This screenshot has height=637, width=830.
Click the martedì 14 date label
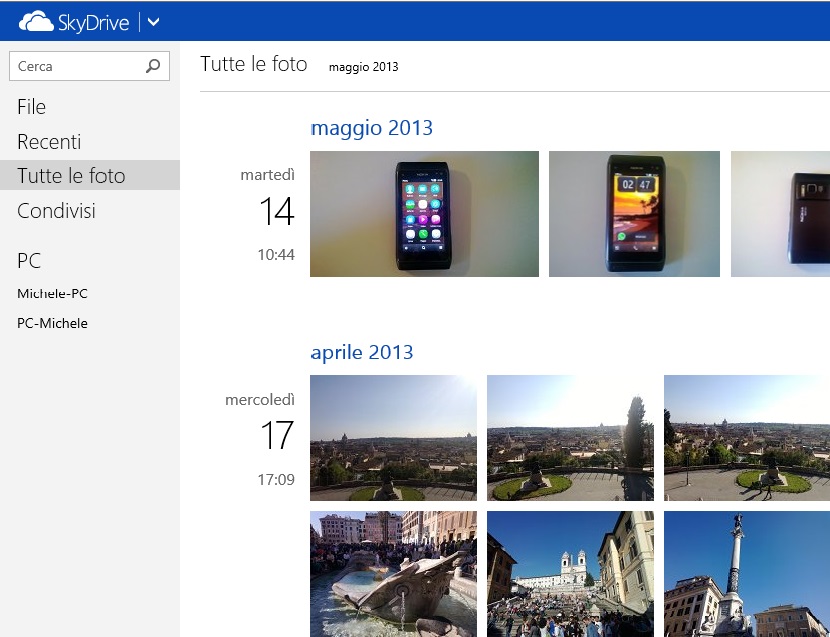click(x=269, y=198)
